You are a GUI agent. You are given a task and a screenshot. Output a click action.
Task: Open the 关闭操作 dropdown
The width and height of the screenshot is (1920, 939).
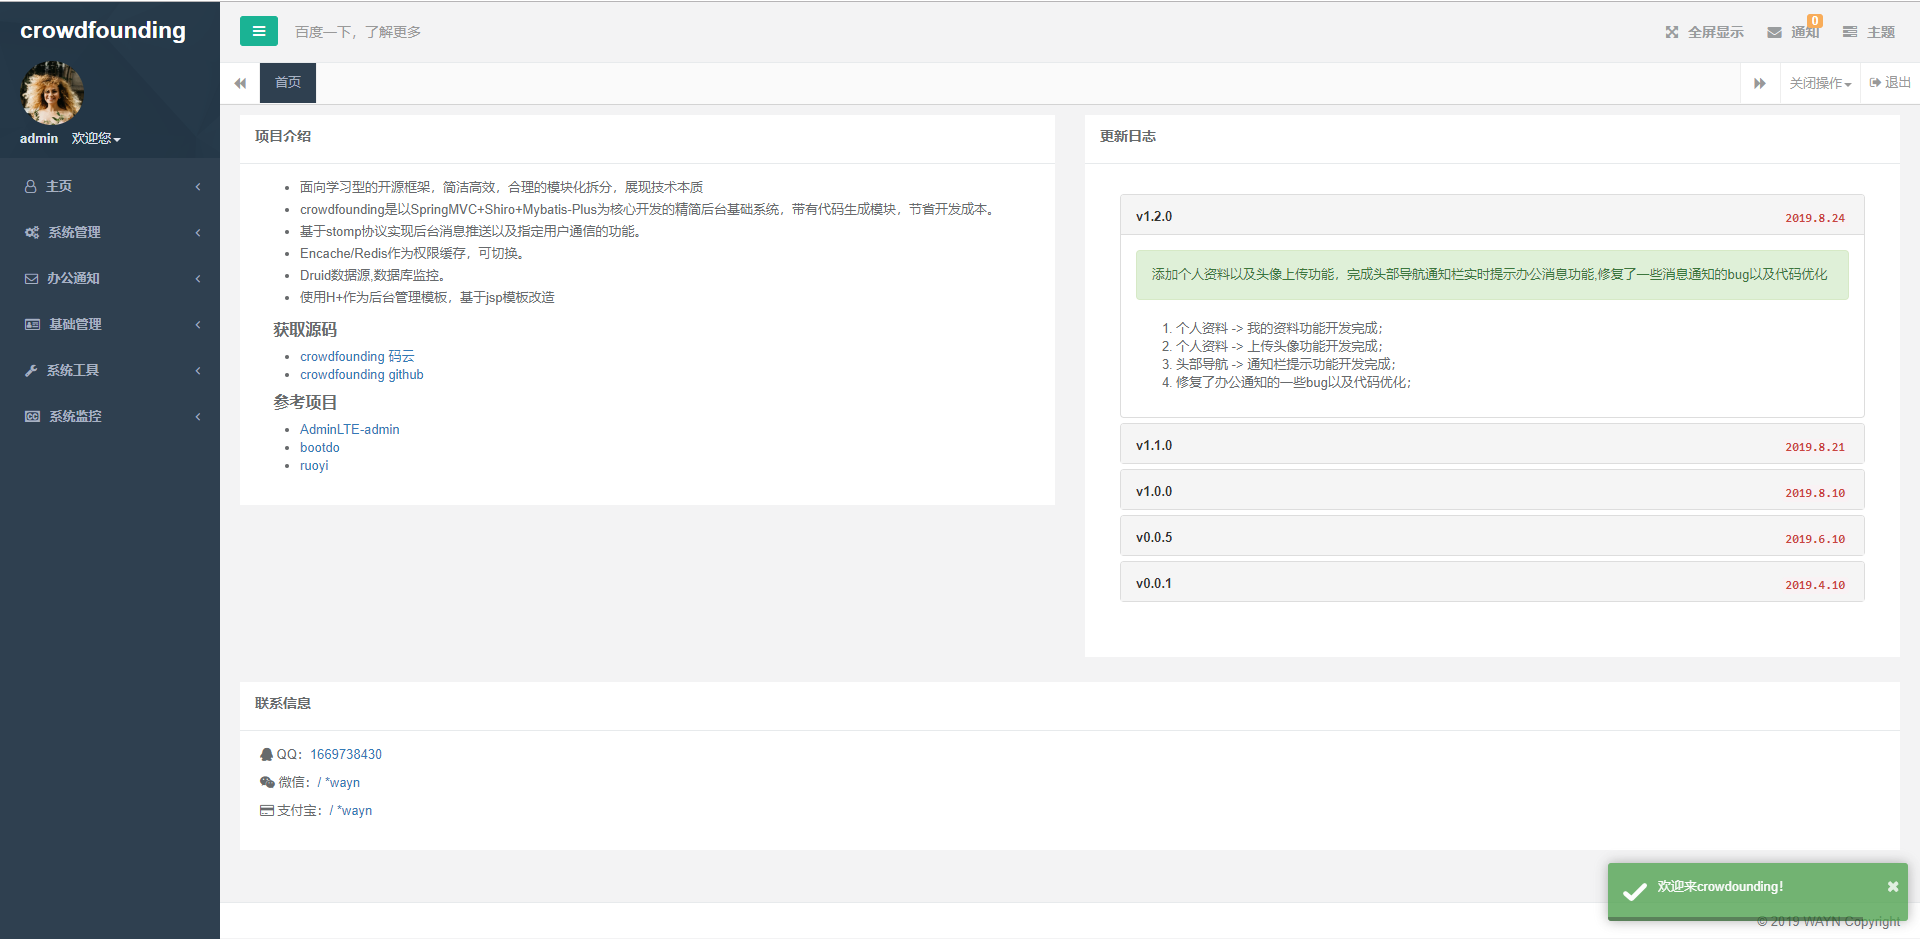(1820, 83)
